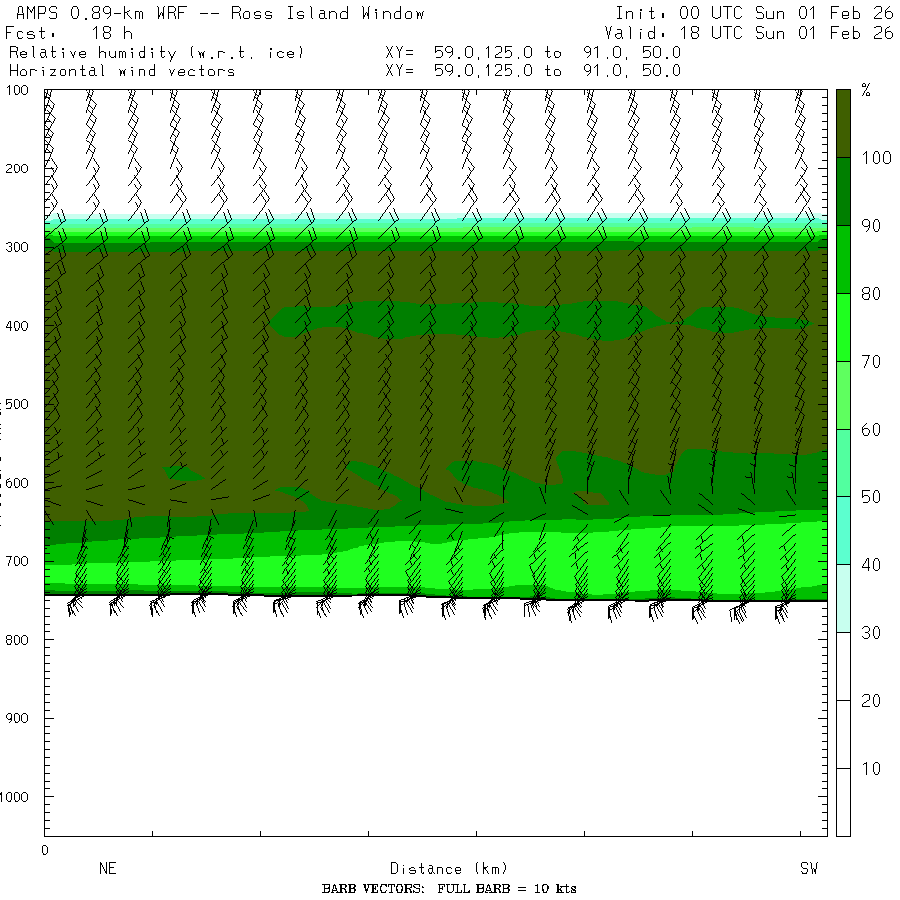Viewport: 900px width, 900px height.
Task: Click the pale aqua 30-40% colorbar segment
Action: point(843,599)
